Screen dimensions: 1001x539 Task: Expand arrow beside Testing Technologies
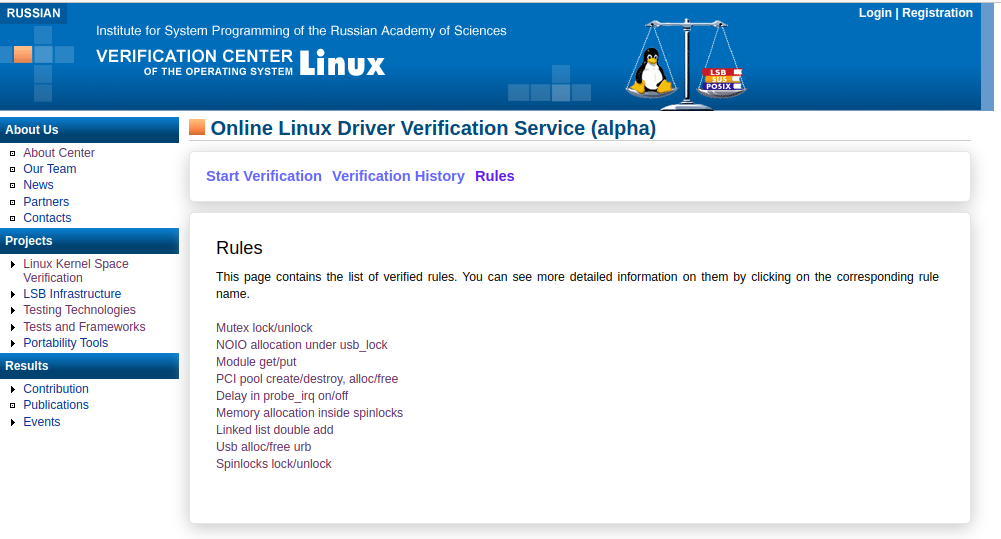pos(13,310)
